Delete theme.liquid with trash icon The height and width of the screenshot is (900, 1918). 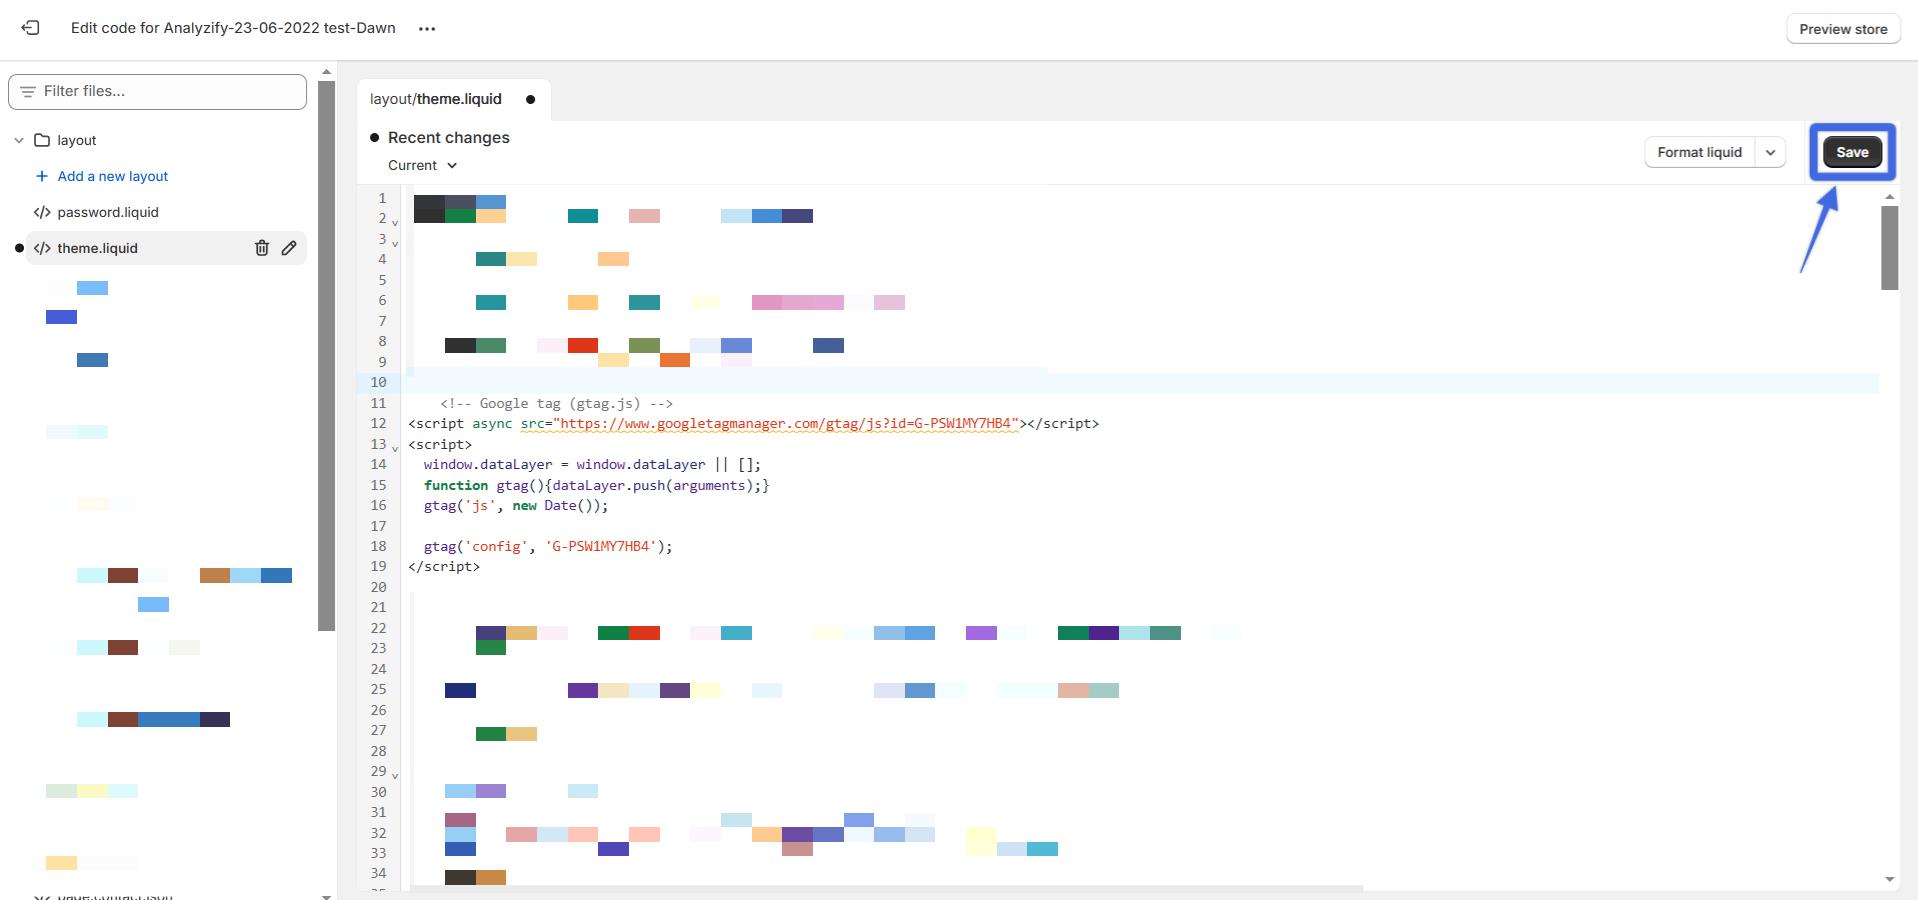(x=261, y=248)
